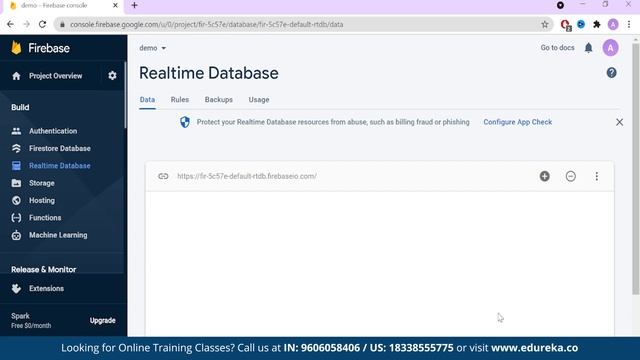Click Spark Free plan label
The height and width of the screenshot is (360, 640).
click(x=31, y=320)
